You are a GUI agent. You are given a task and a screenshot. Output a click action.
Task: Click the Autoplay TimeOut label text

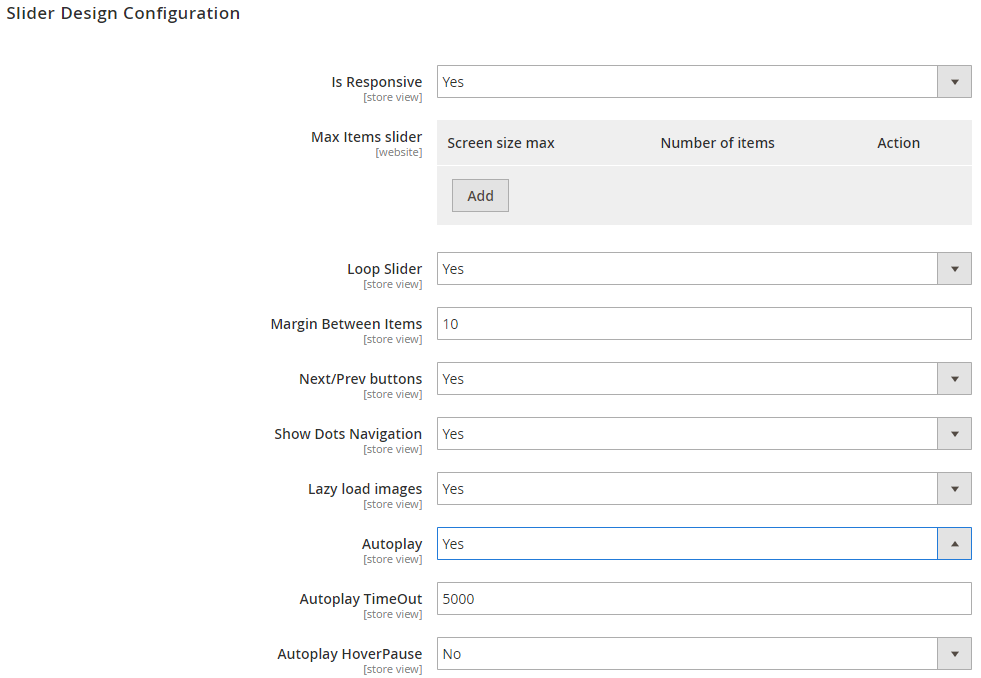coord(360,599)
